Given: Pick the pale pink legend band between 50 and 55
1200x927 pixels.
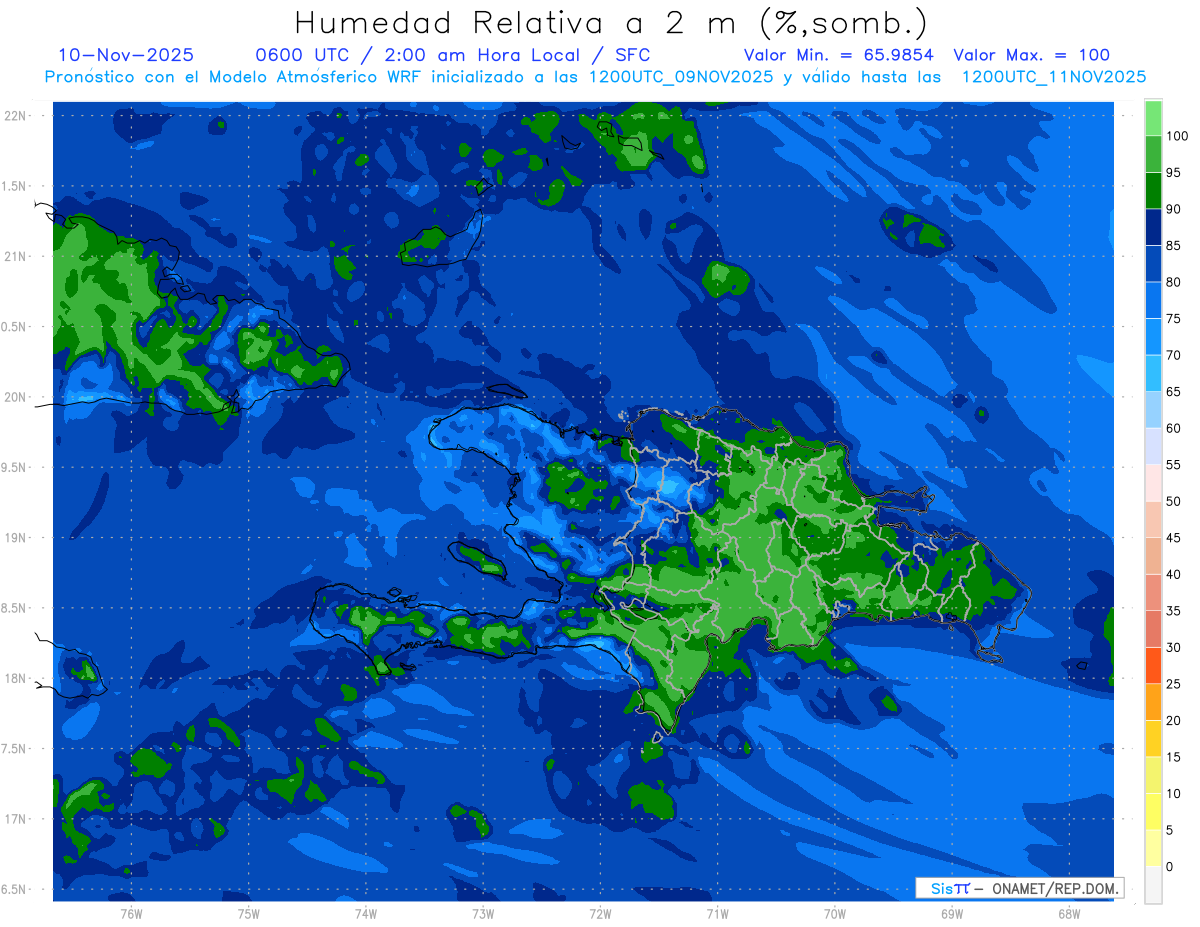Looking at the screenshot, I should tap(1152, 483).
